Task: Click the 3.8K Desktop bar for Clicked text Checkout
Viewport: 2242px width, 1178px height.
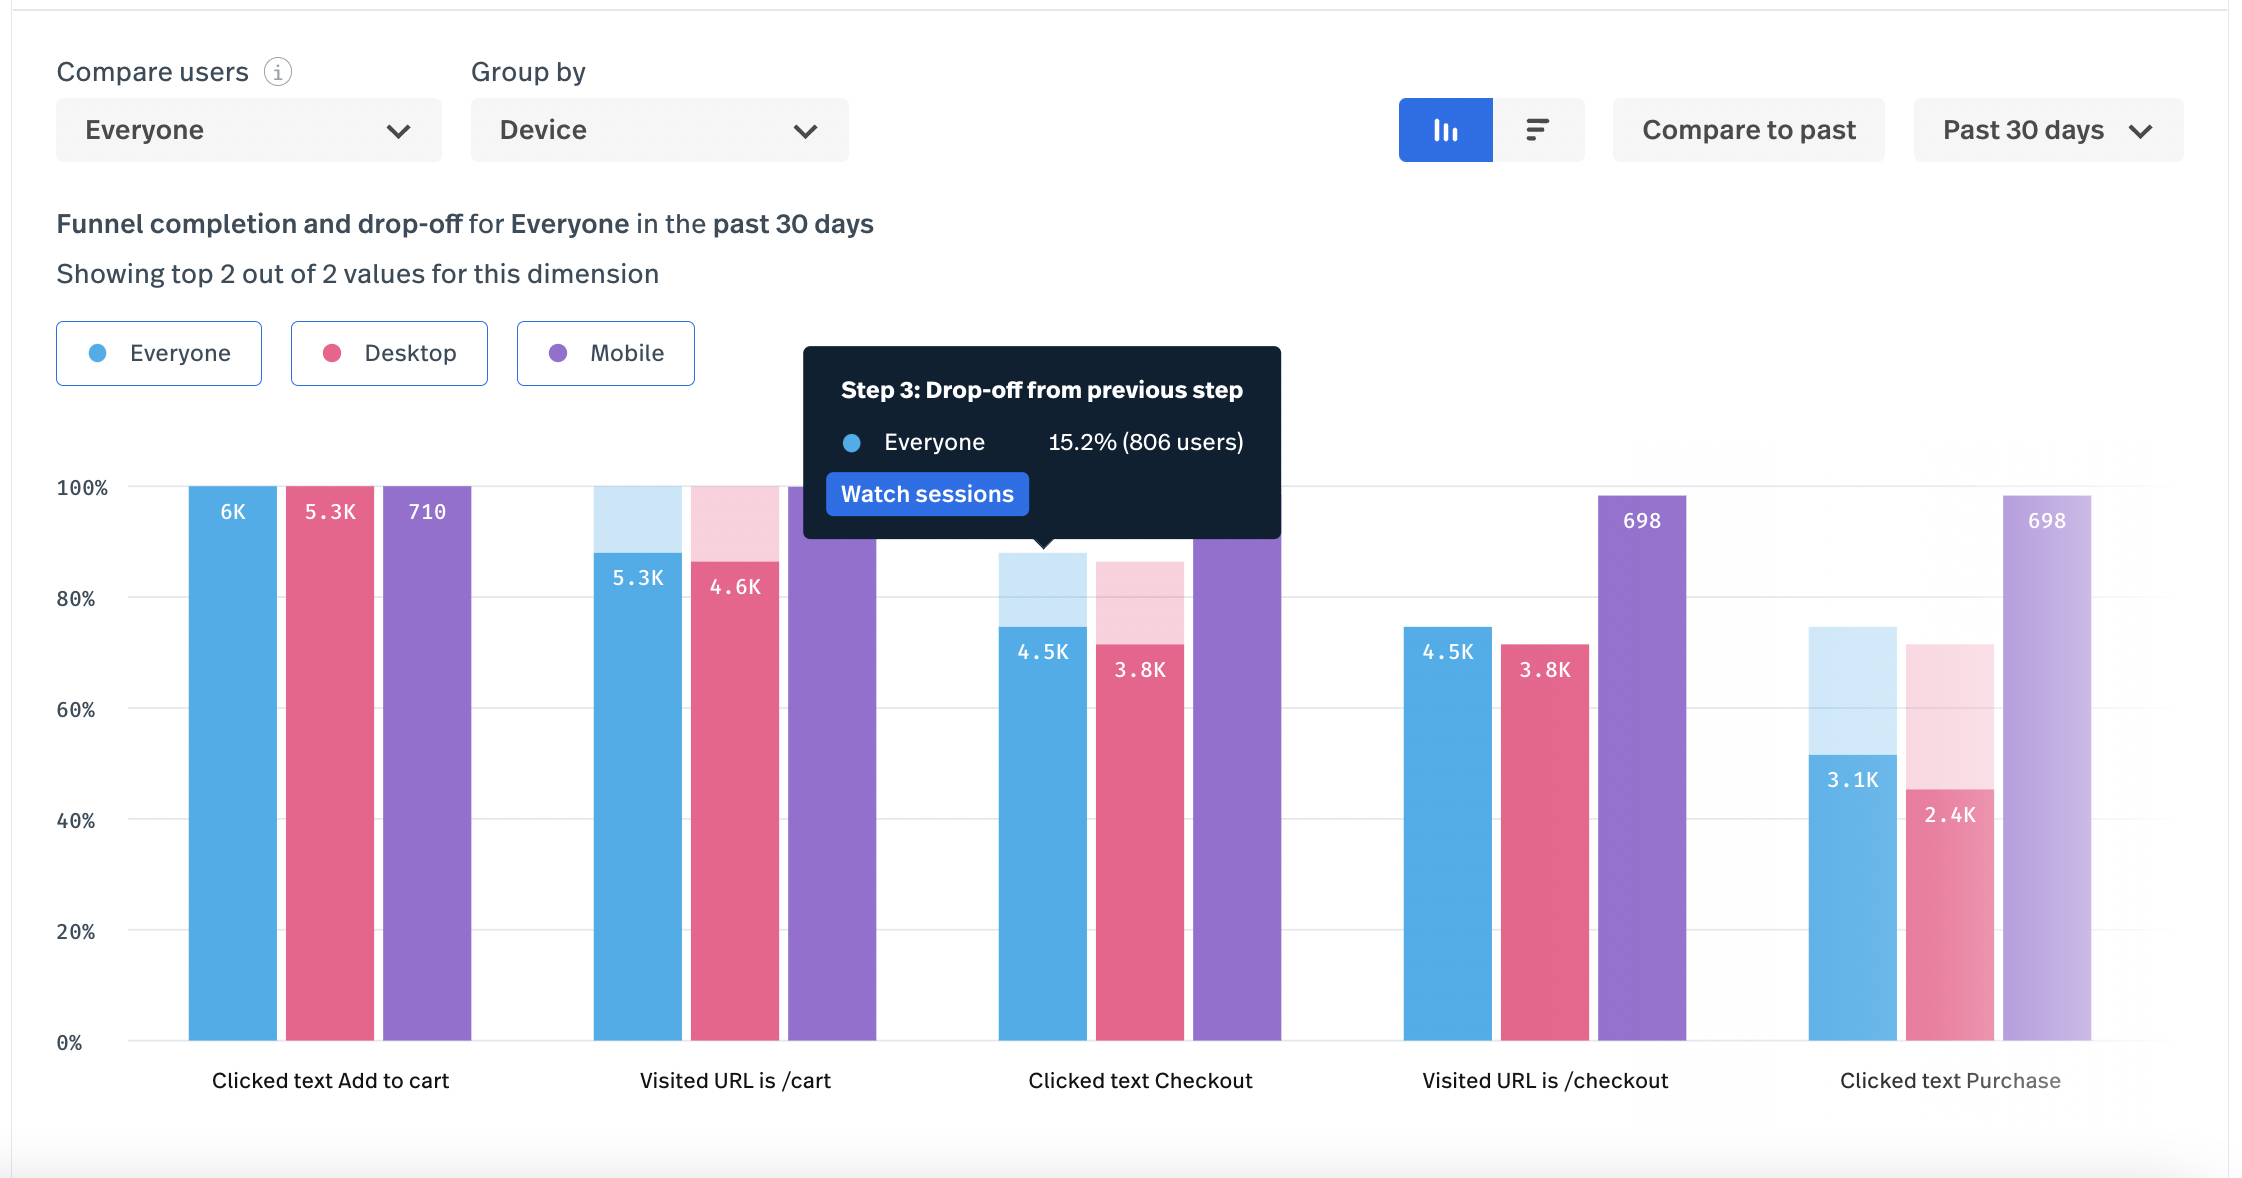Action: coord(1139,840)
